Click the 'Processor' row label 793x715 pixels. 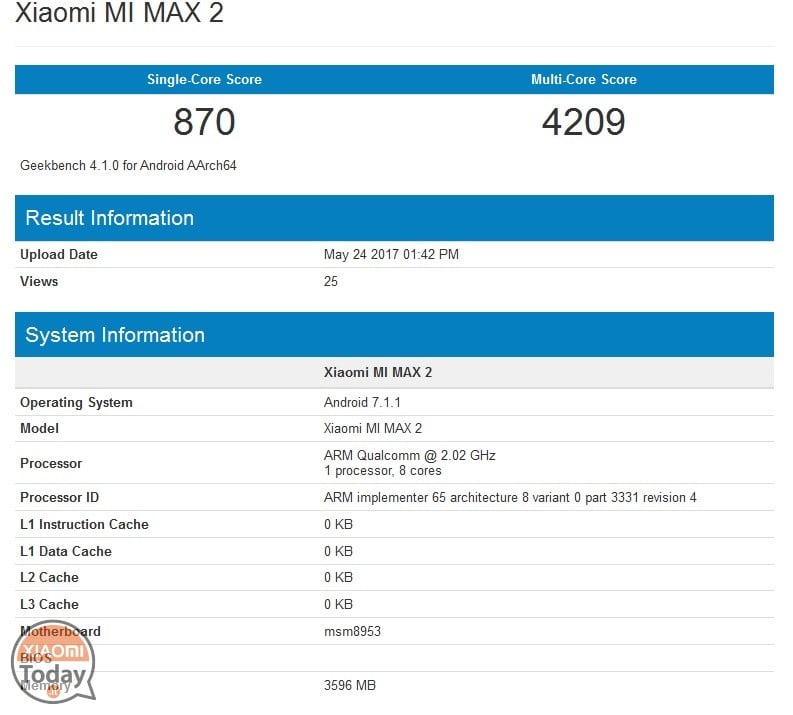(x=51, y=463)
